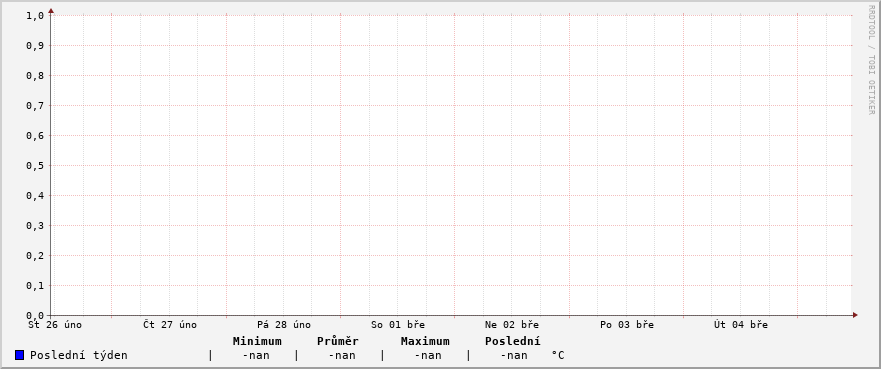Click the Čt 27 úno date label
Viewport: 881px width, 369px height.
tap(170, 325)
